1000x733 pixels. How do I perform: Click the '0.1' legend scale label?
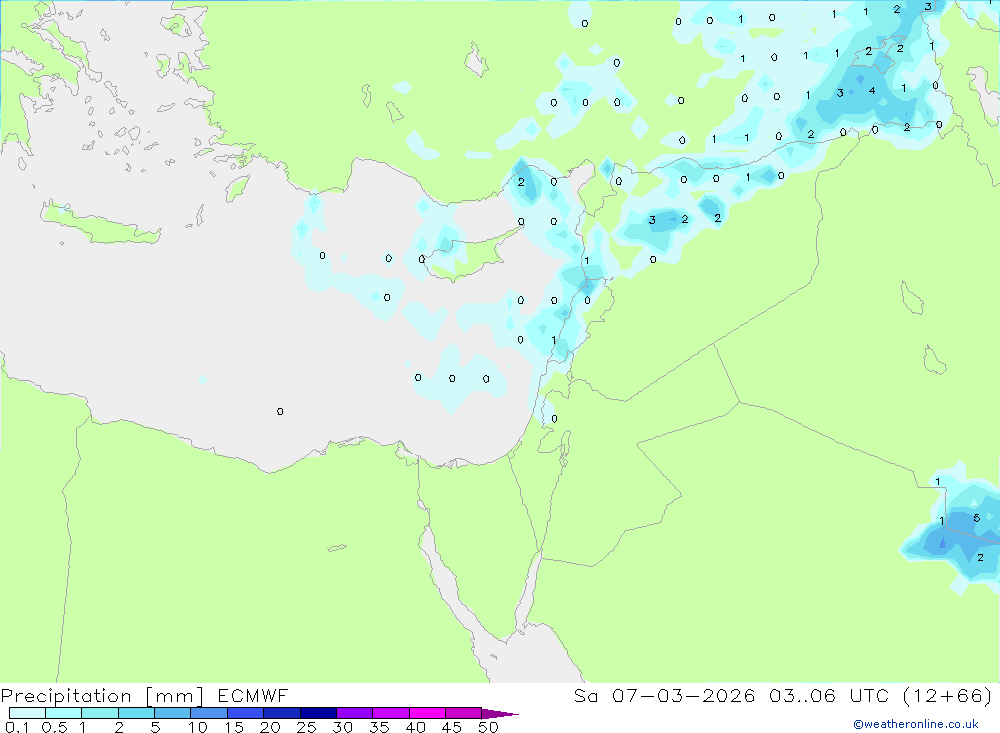pyautogui.click(x=17, y=727)
